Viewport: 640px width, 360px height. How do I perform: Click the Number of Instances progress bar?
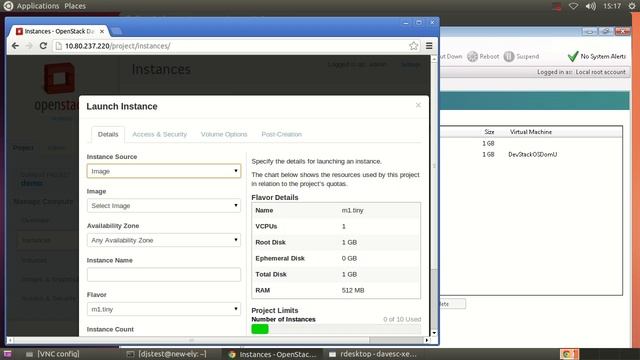(x=336, y=329)
